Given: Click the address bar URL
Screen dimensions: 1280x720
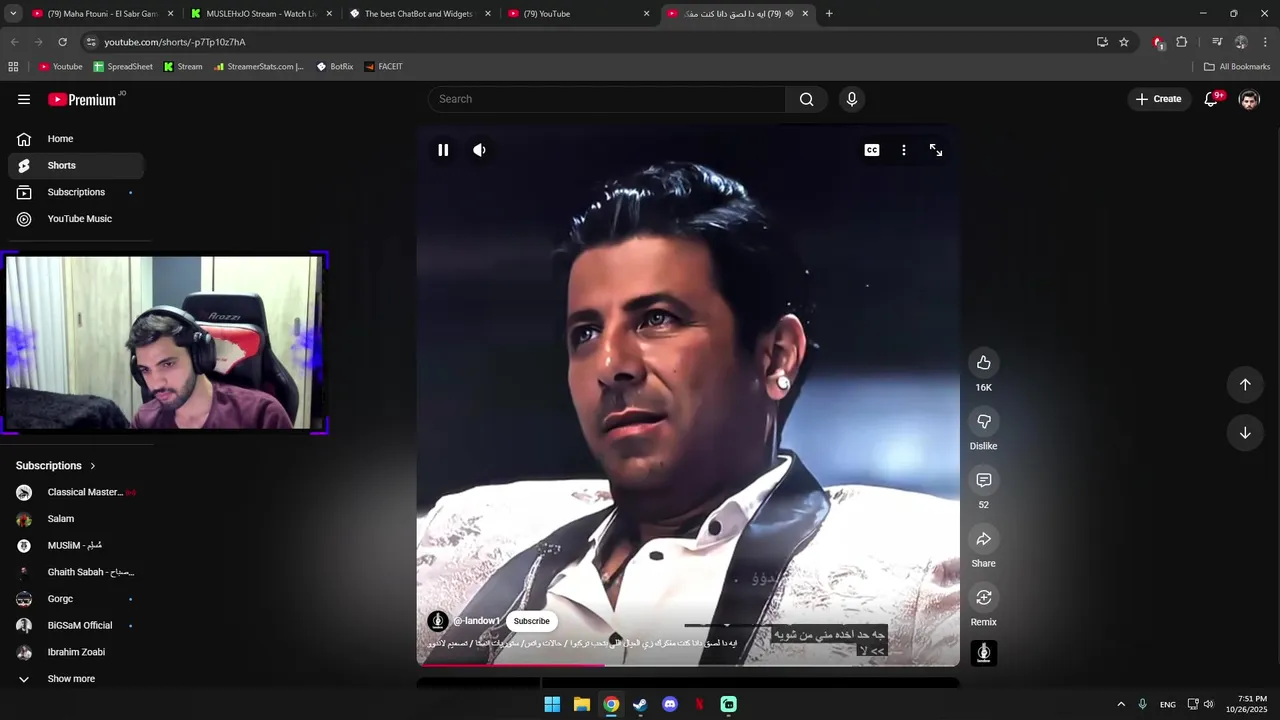Looking at the screenshot, I should pyautogui.click(x=175, y=42).
